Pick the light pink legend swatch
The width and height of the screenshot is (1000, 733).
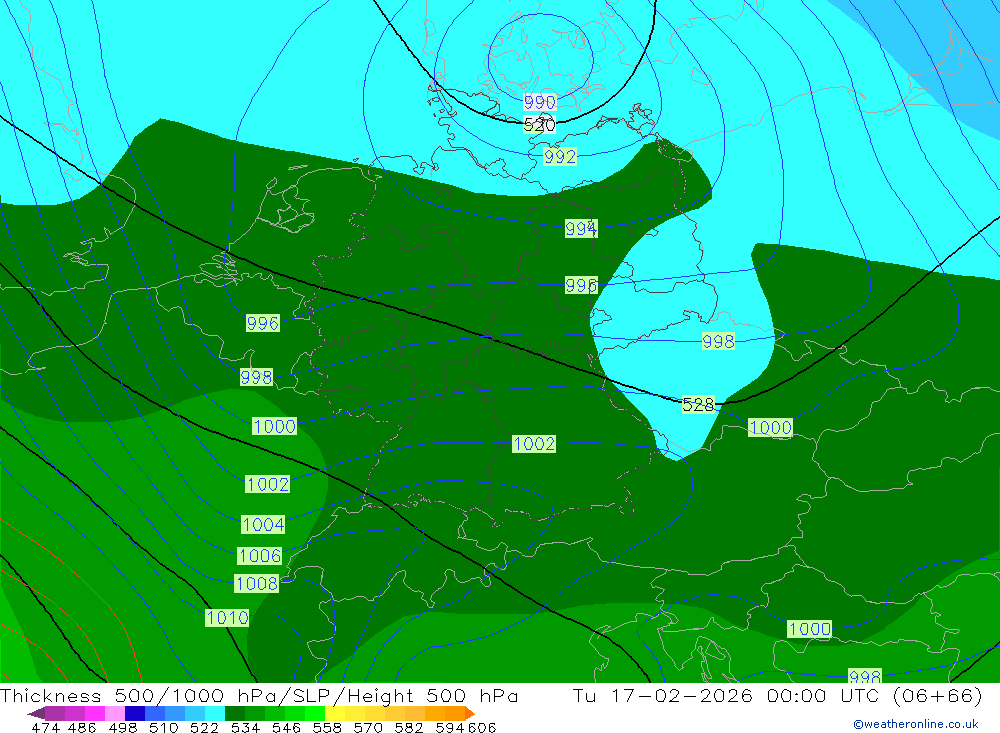pyautogui.click(x=115, y=713)
